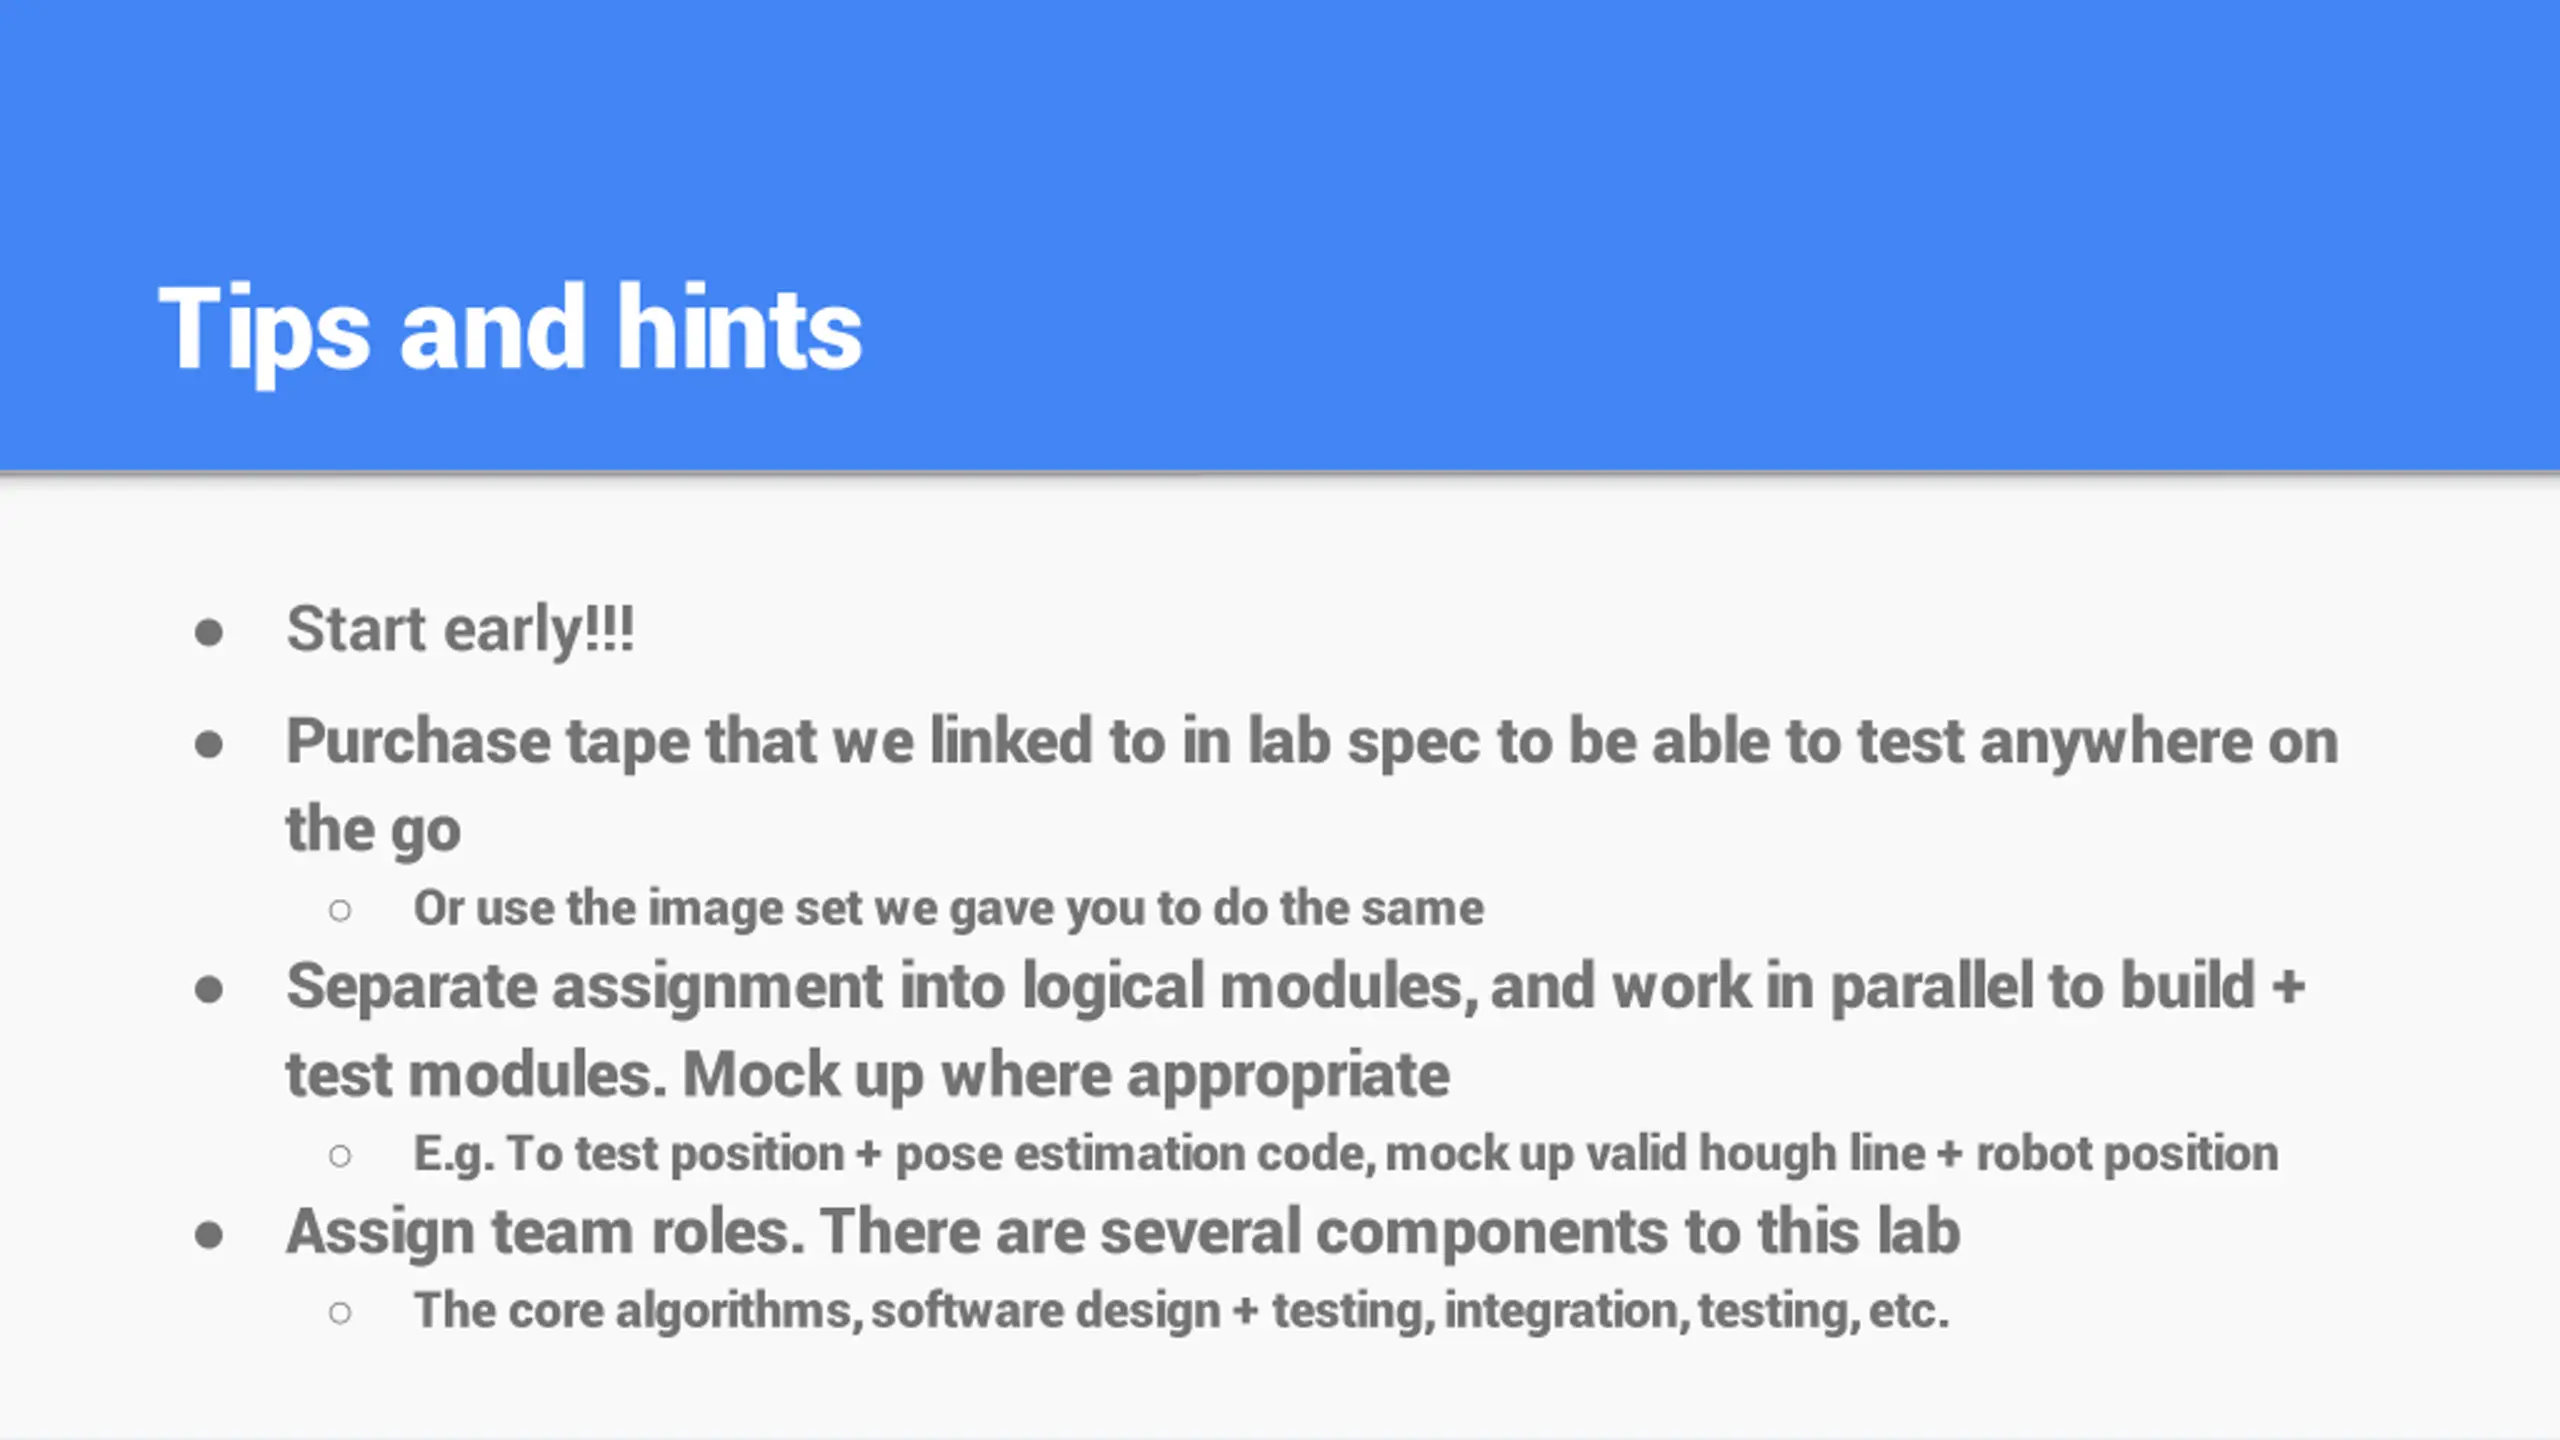Image resolution: width=2560 pixels, height=1440 pixels.
Task: Select the bullet dot before 'Separate assignment'
Action: pos(209,990)
